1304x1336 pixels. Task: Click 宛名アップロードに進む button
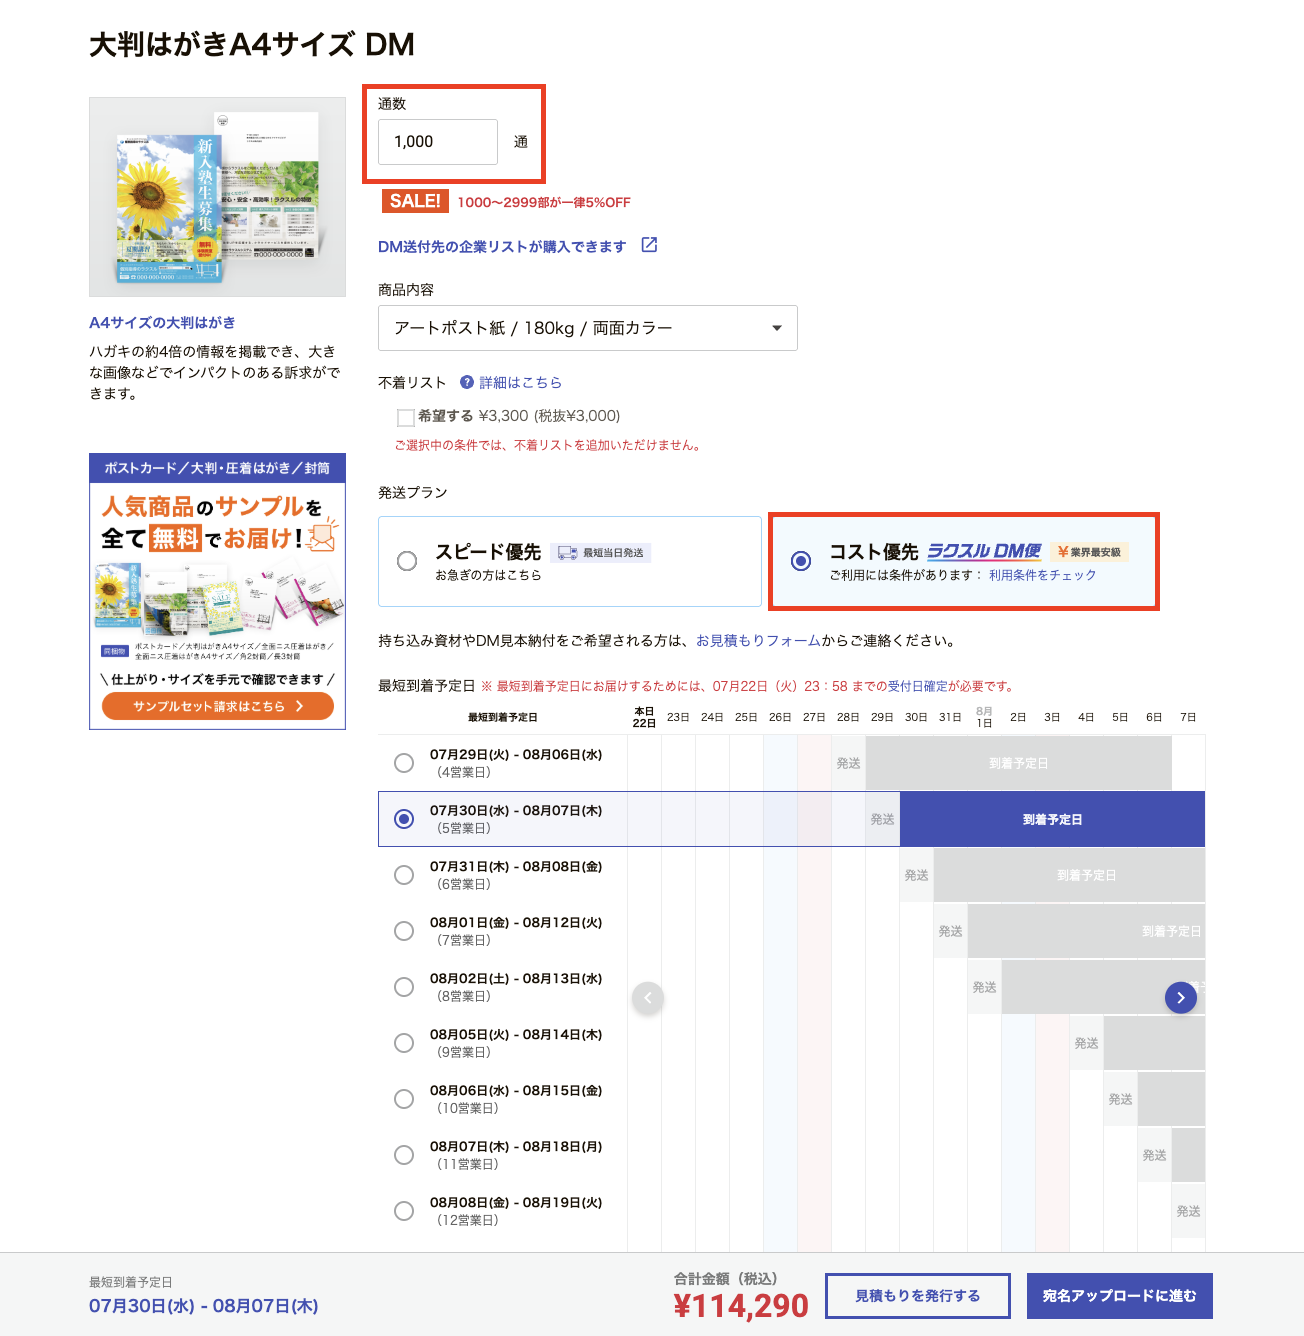pos(1120,1296)
